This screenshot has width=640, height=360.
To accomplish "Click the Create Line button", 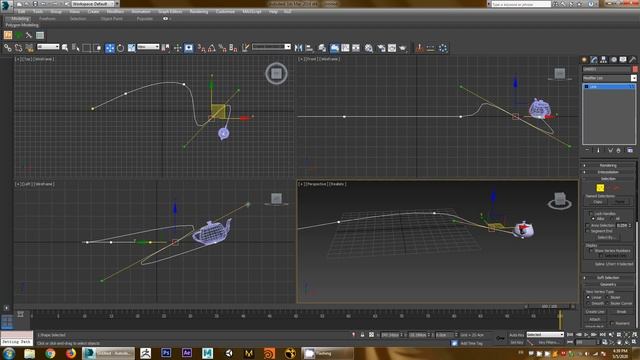I will [595, 312].
